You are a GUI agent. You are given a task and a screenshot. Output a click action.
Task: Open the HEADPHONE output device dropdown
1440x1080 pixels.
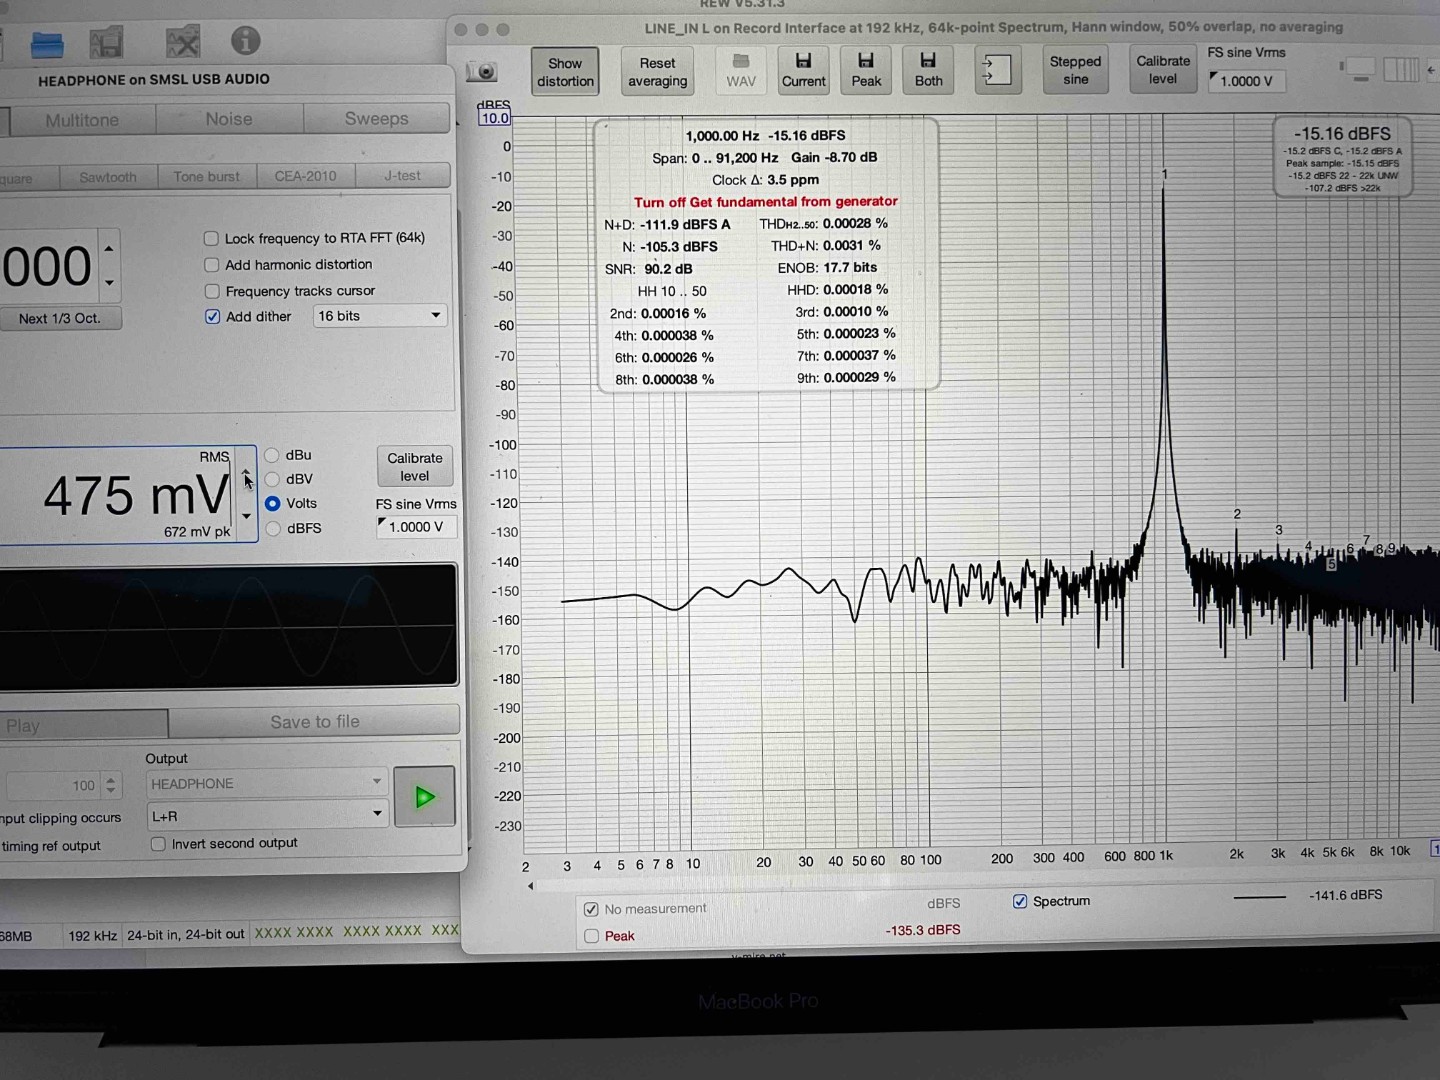click(266, 784)
